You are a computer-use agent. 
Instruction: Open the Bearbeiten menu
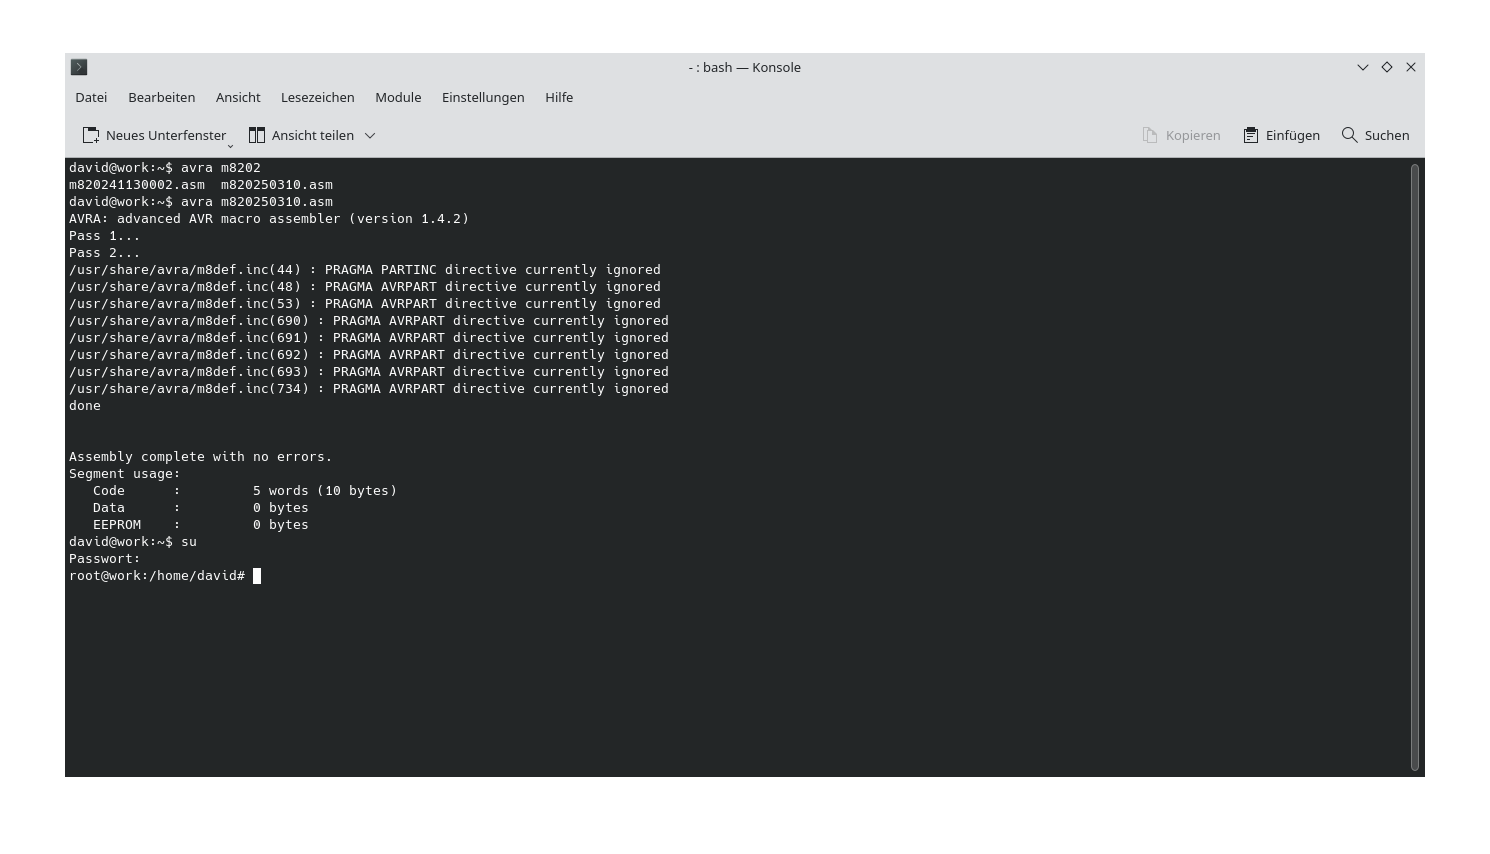pos(161,97)
